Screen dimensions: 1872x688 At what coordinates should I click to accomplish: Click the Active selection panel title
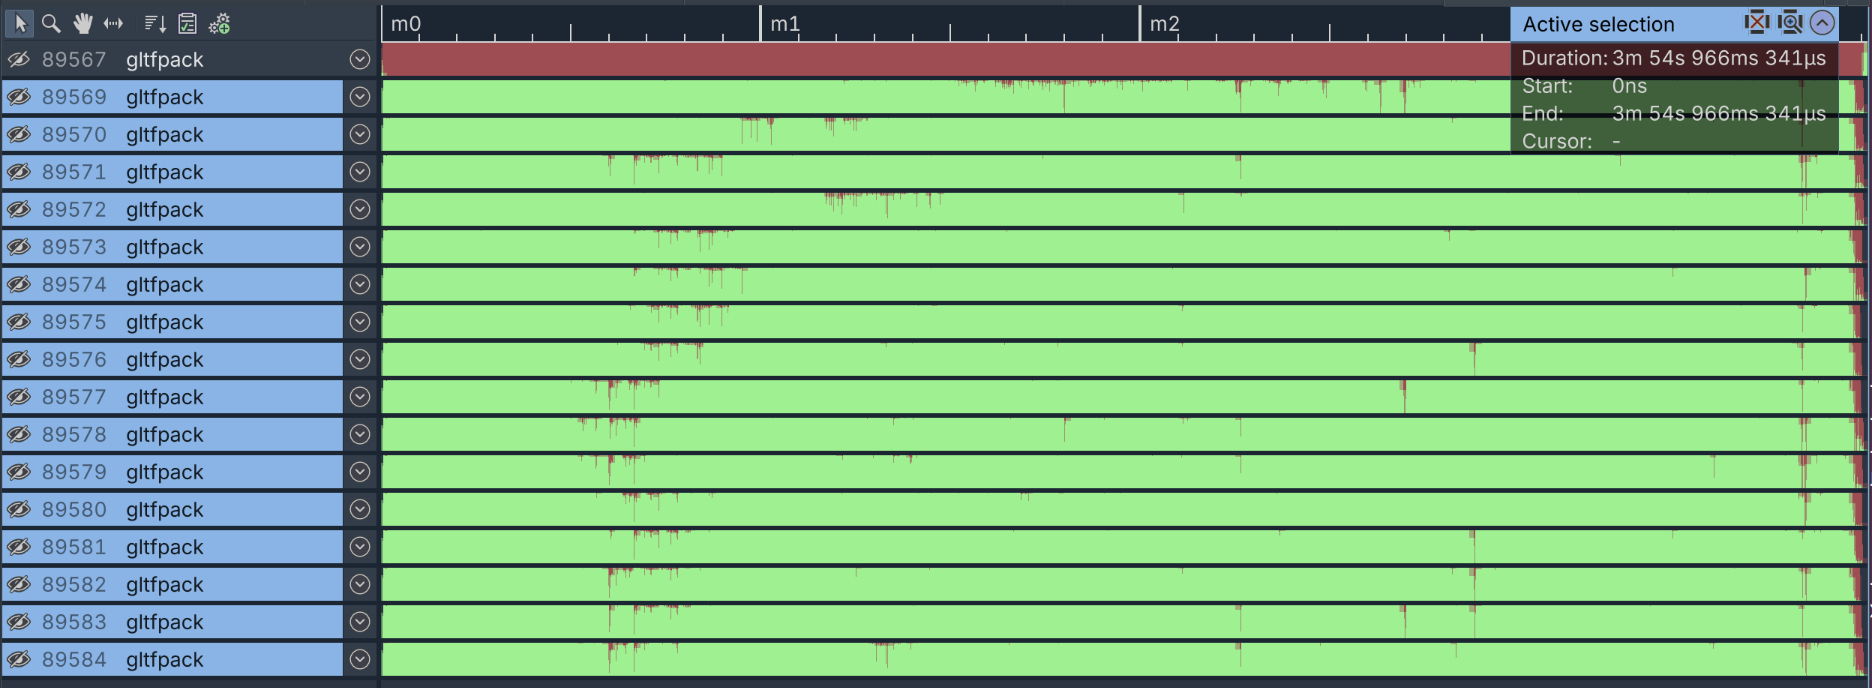point(1598,24)
